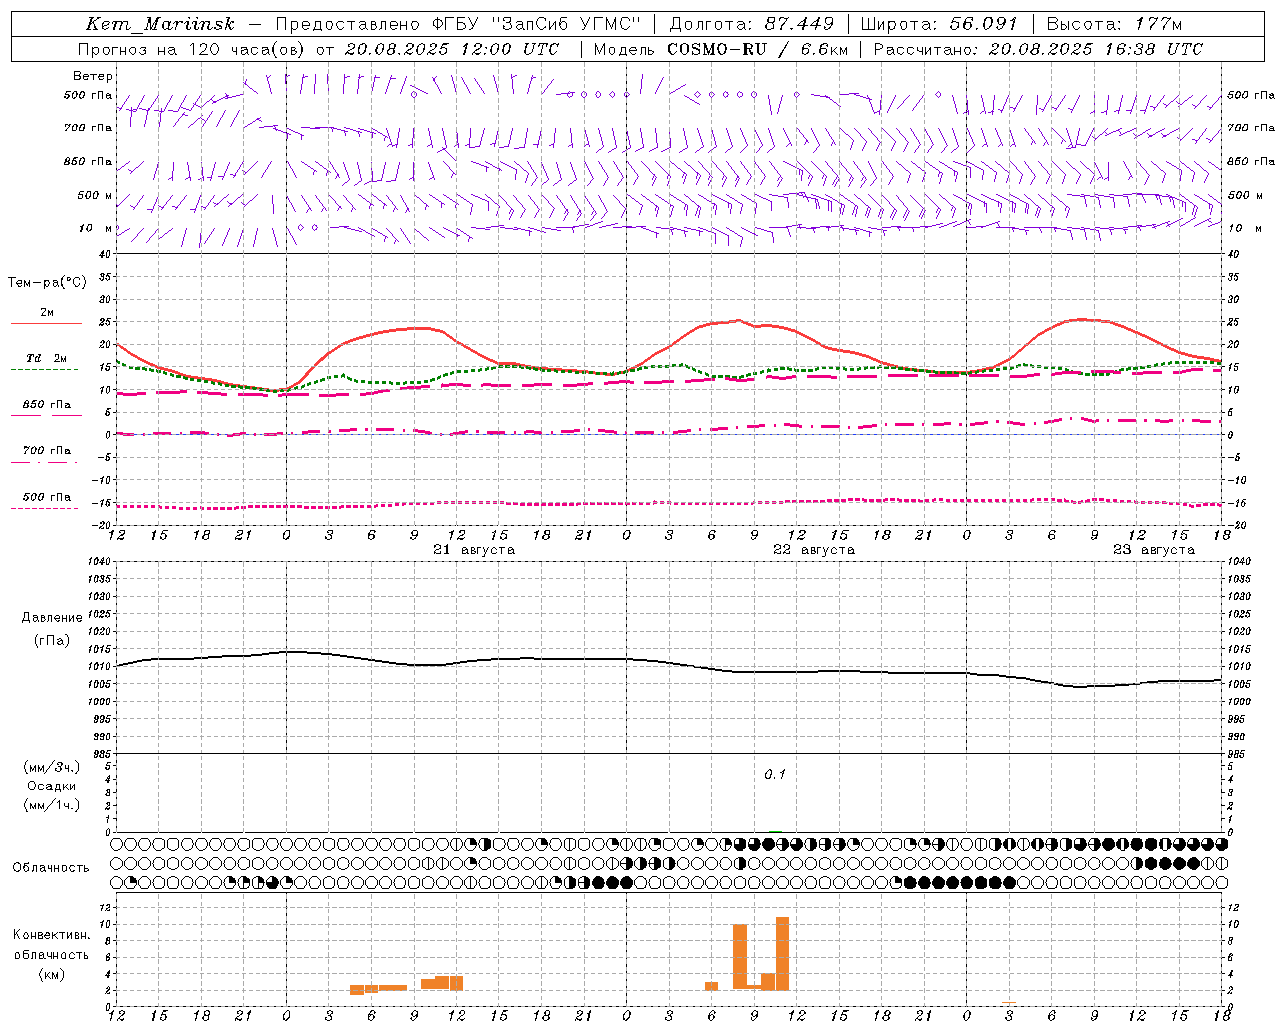
Task: Click the '23 августа' date label
Action: click(1154, 550)
